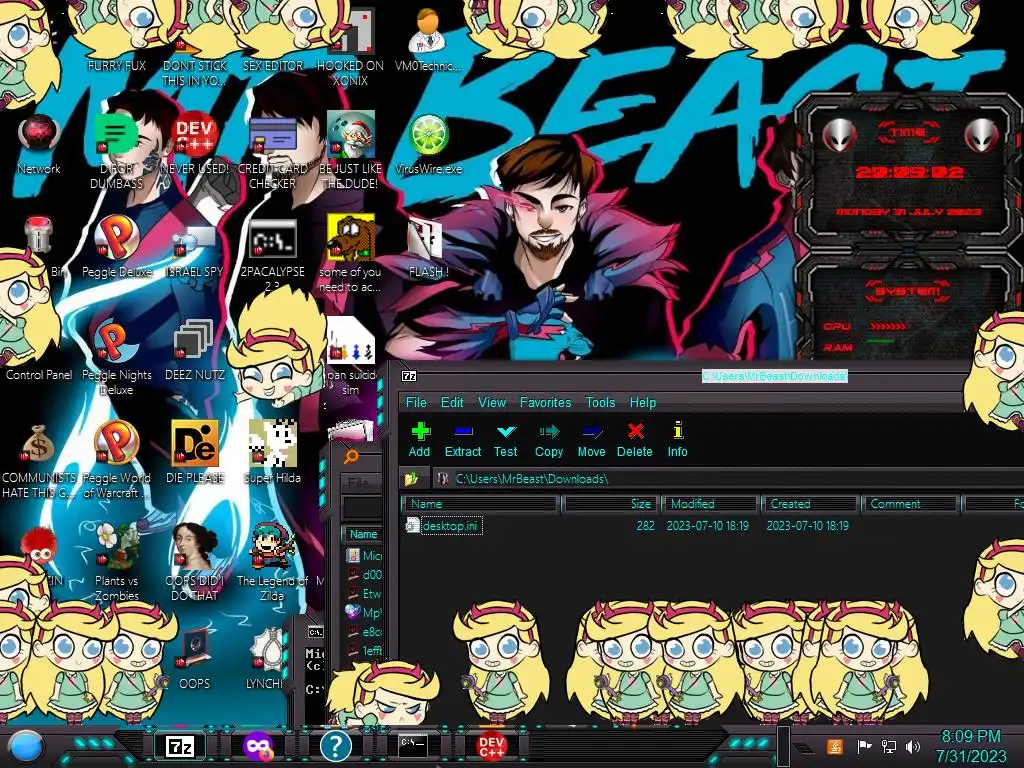Screen dimensions: 1024x768
Task: Open Edit menu in 7-Zip
Action: 452,402
